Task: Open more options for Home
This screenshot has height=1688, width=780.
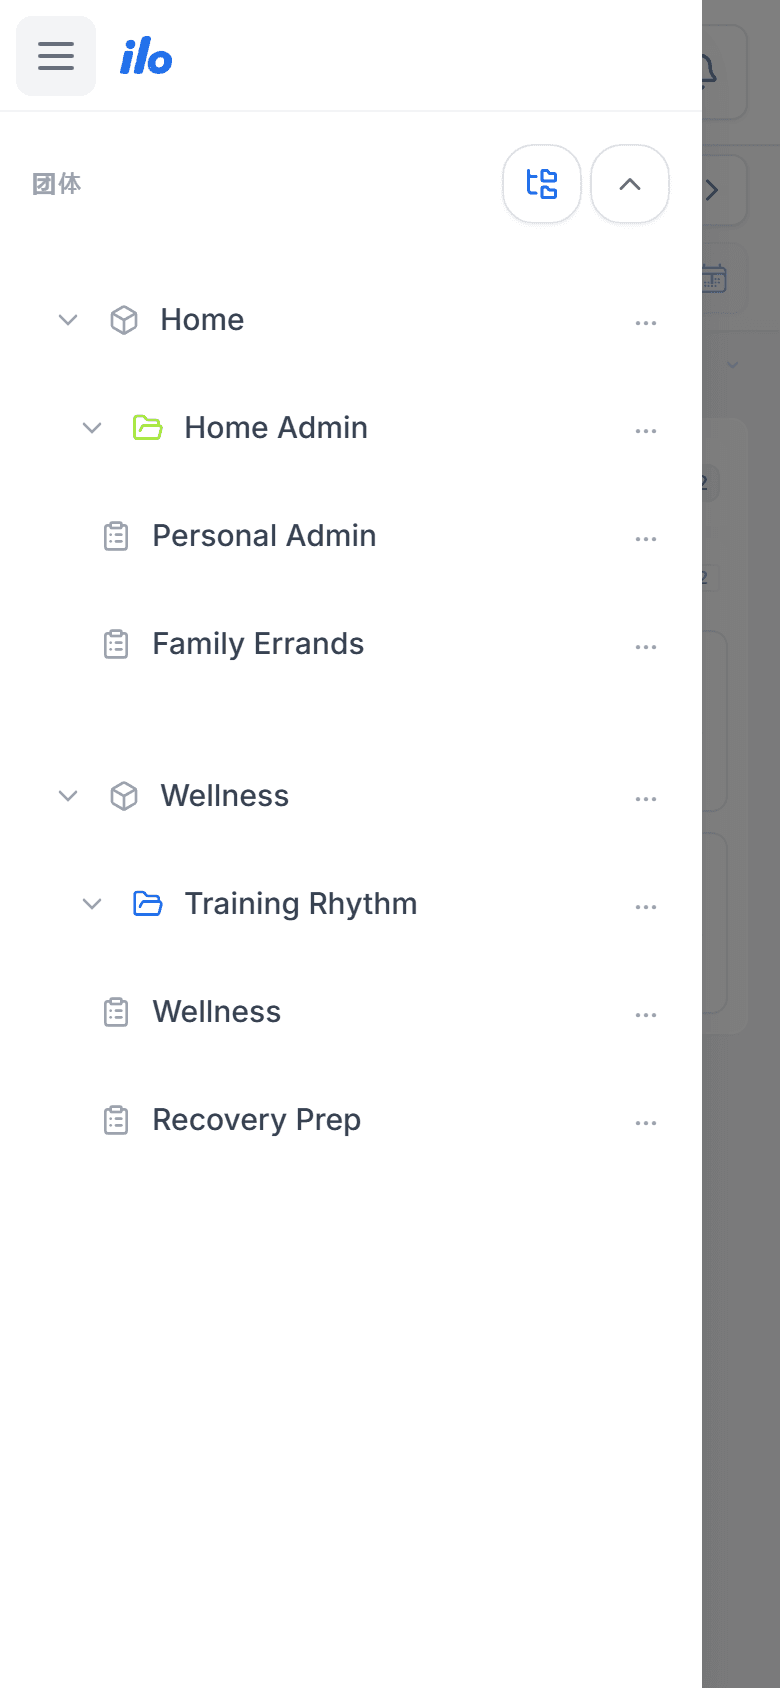Action: coord(646,323)
